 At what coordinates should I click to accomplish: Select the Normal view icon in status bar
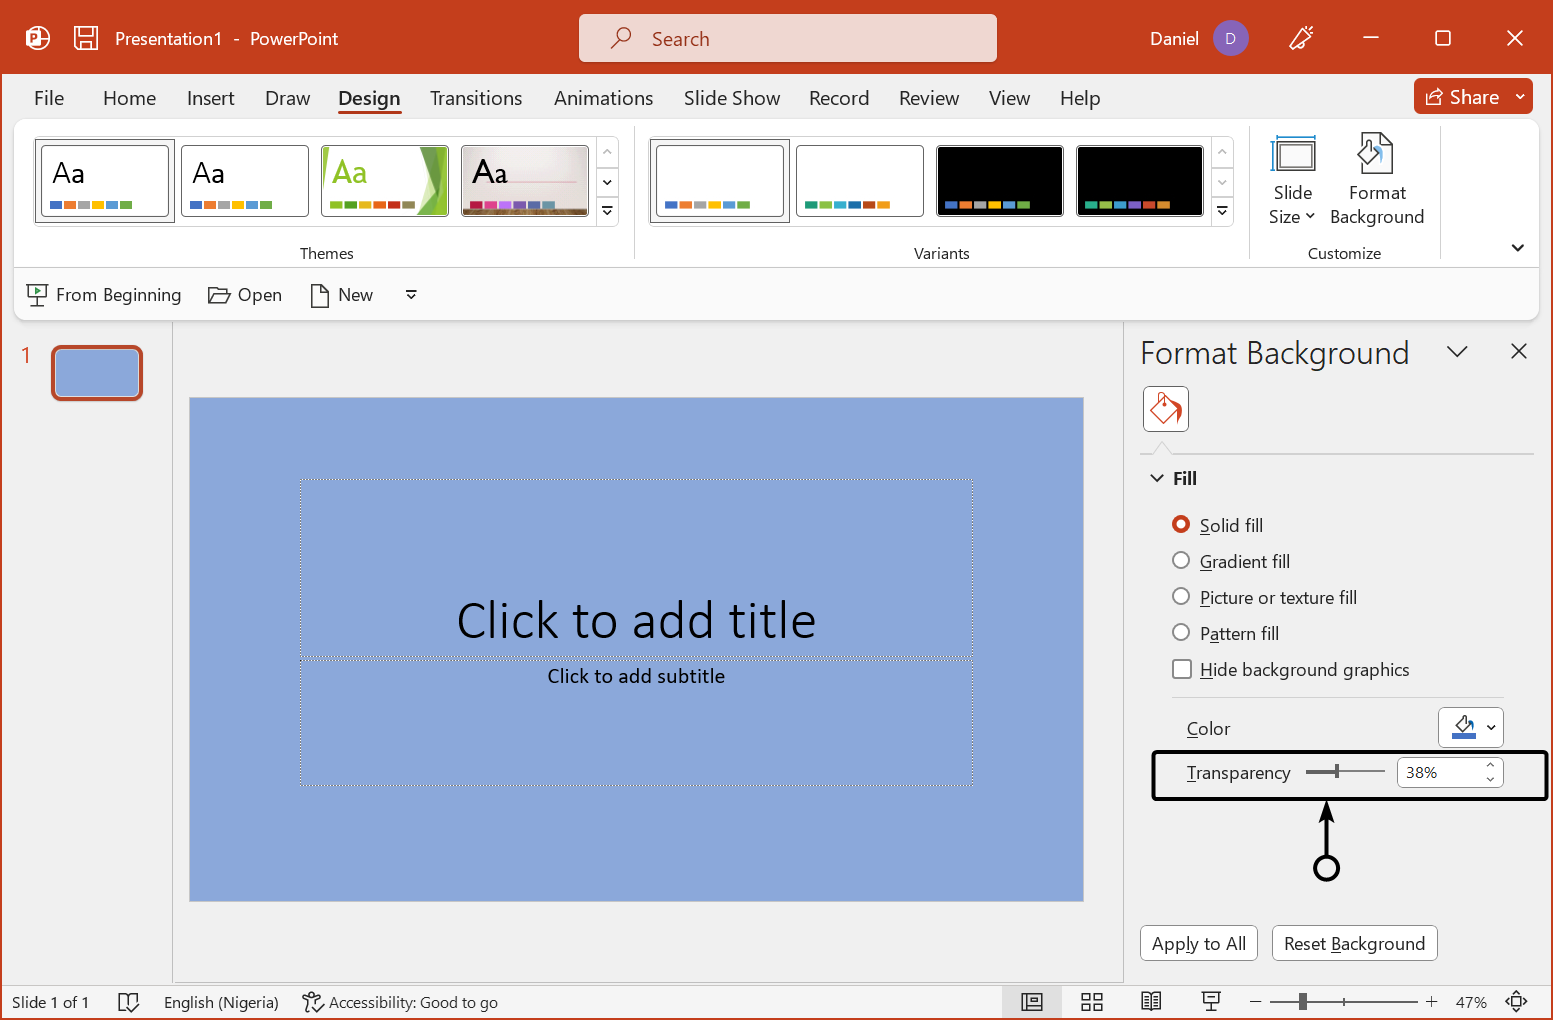point(1031,1001)
